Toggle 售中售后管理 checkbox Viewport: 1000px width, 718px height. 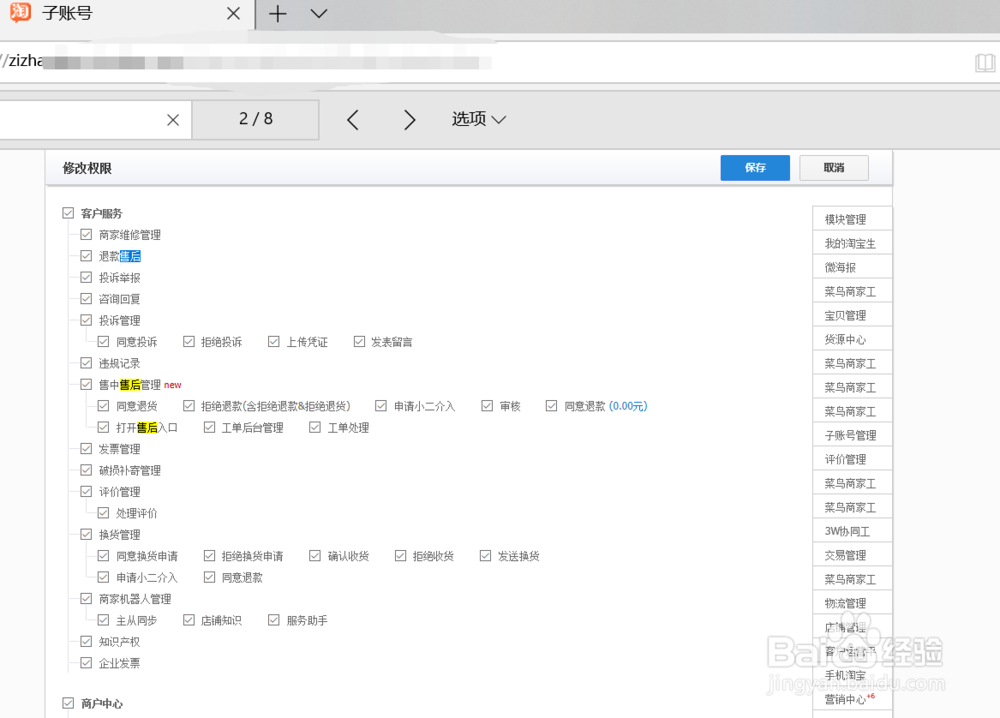tap(86, 385)
